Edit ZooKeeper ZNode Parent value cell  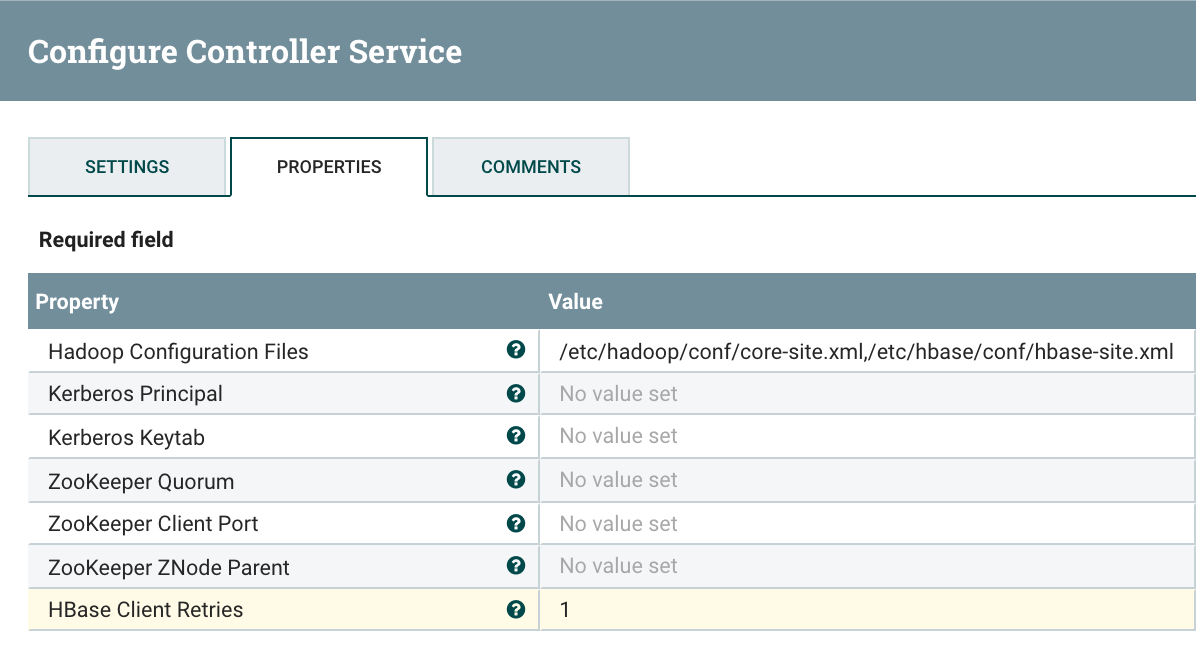(x=865, y=566)
